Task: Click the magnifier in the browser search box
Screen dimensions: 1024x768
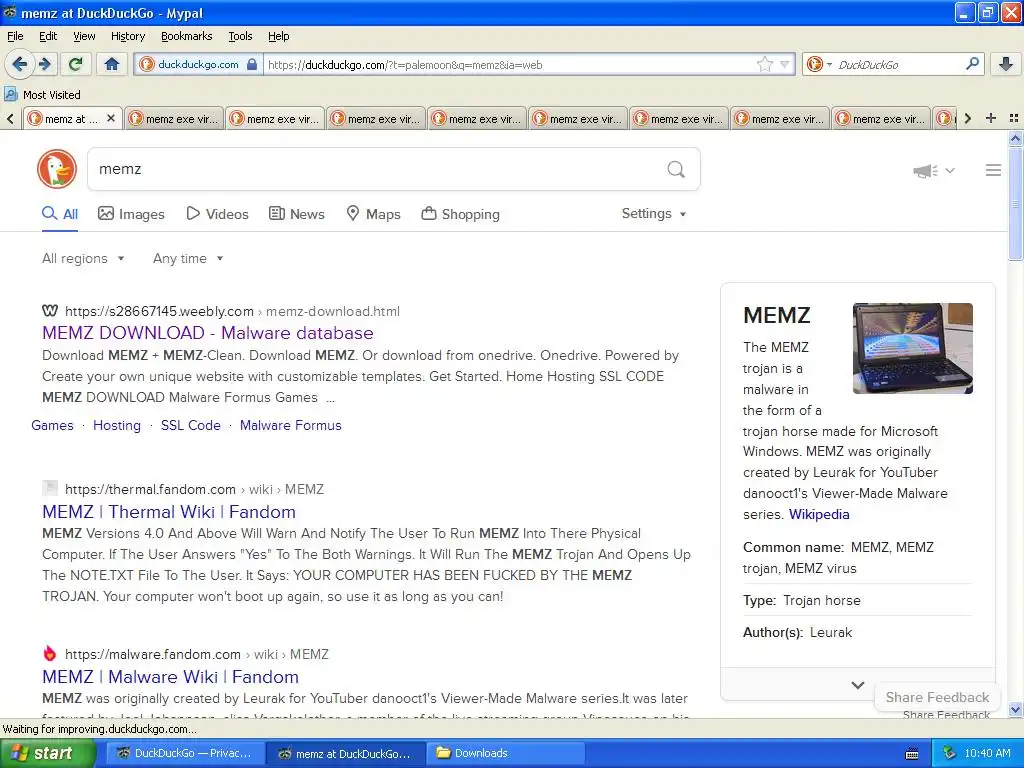Action: click(972, 64)
